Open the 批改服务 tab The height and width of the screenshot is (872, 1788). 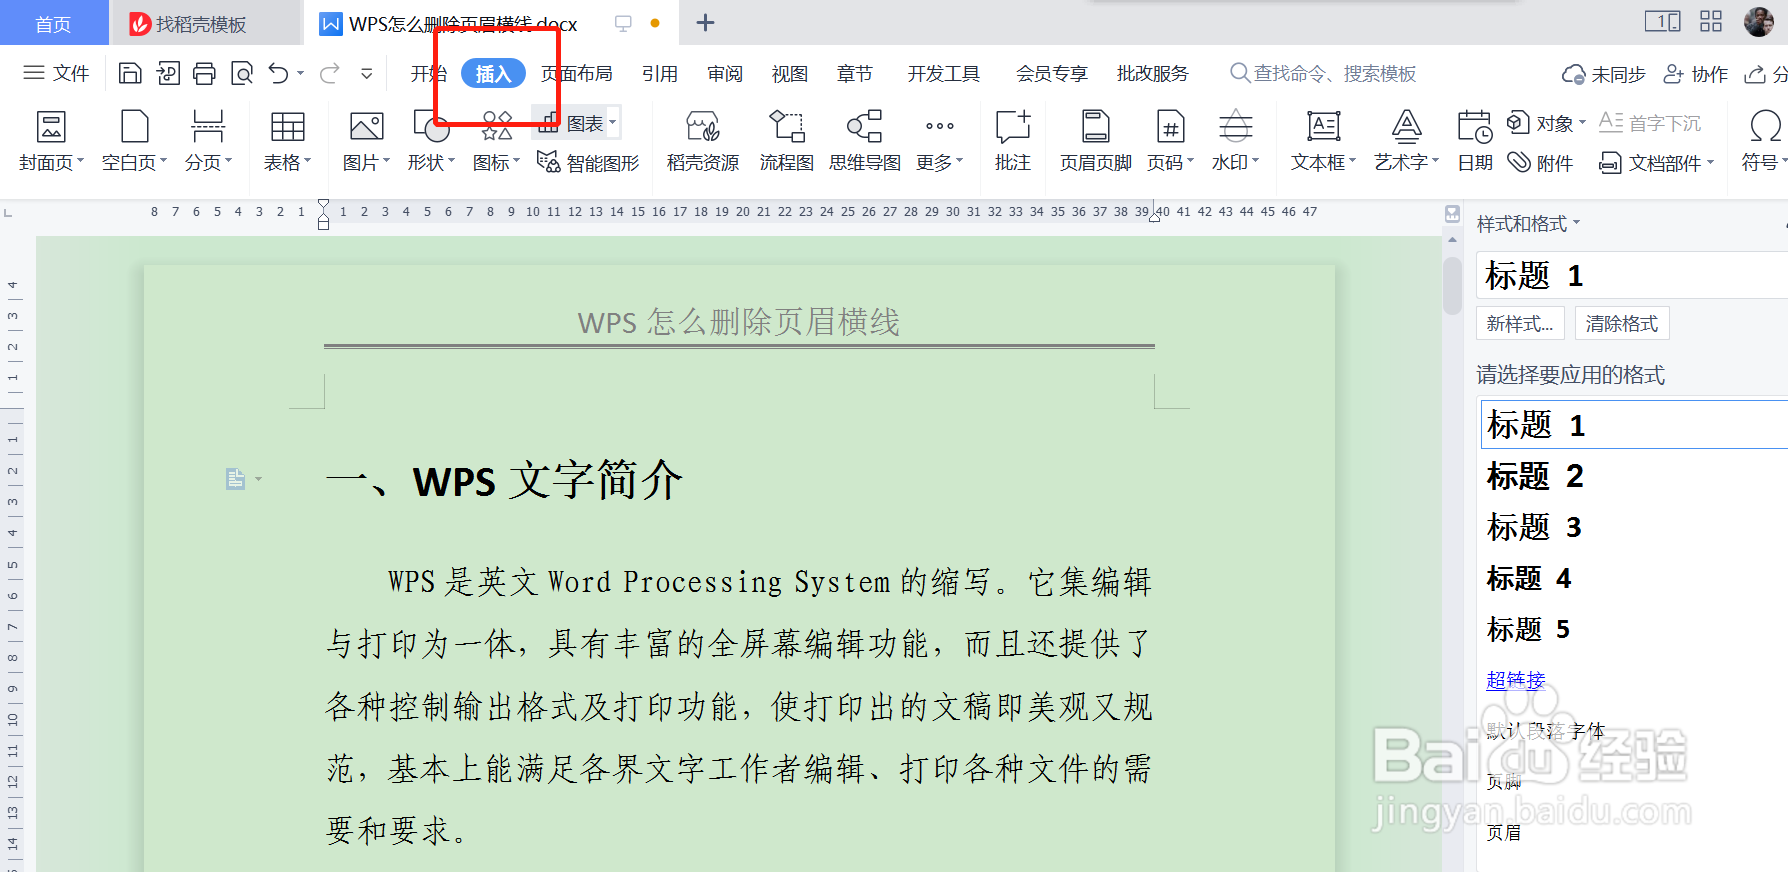[x=1153, y=73]
